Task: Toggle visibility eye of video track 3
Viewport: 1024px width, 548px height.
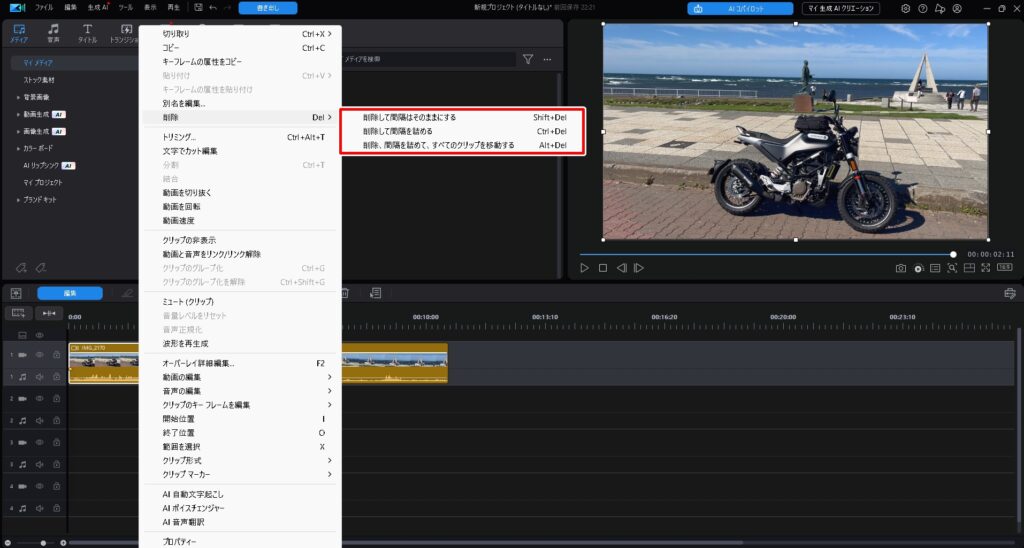Action: tap(39, 442)
